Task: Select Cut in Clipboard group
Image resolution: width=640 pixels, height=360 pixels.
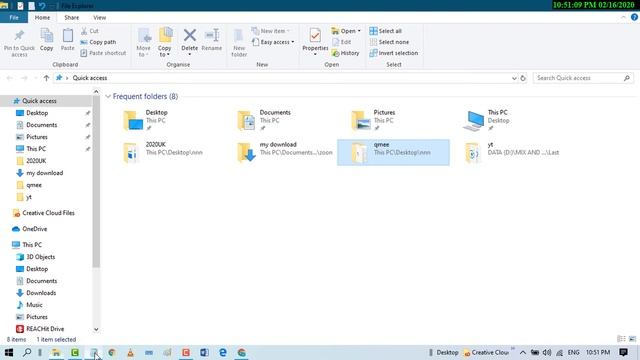Action: [90, 31]
